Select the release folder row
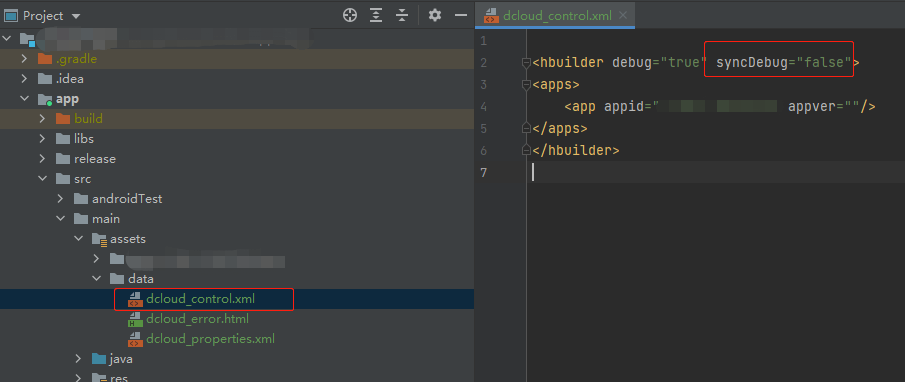 (x=237, y=159)
